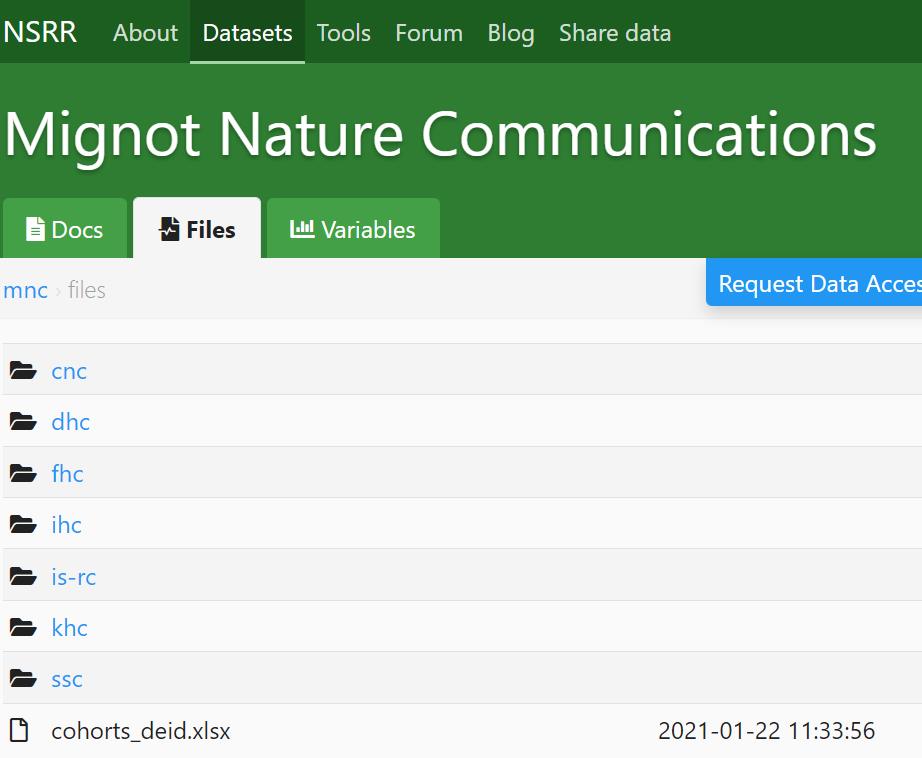Click the folder icon beside khc
922x758 pixels.
tap(23, 628)
